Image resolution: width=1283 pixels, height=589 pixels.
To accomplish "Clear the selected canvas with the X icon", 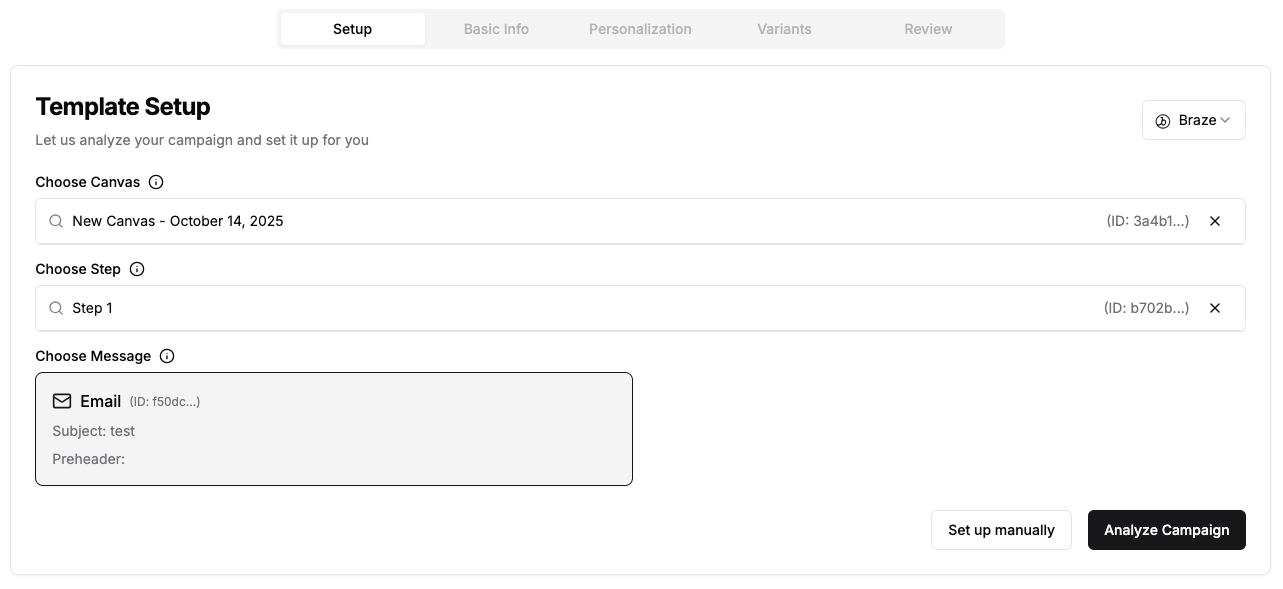I will pos(1215,221).
